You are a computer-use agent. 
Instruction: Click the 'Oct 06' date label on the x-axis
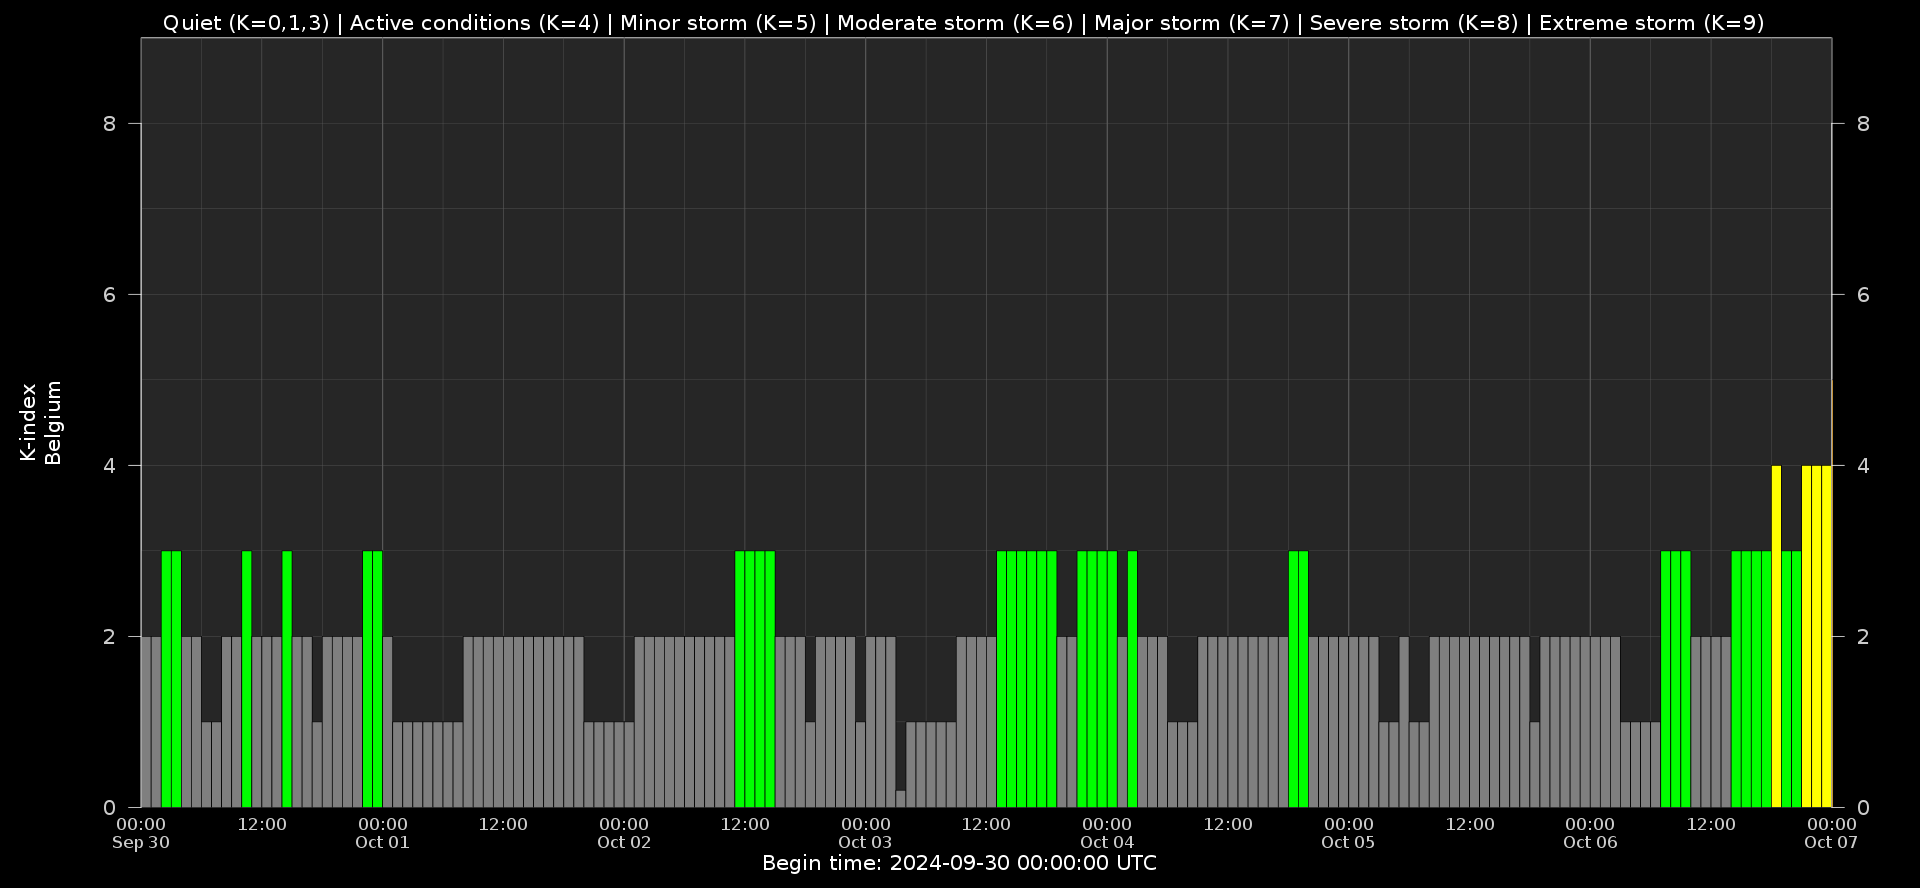pyautogui.click(x=1590, y=842)
